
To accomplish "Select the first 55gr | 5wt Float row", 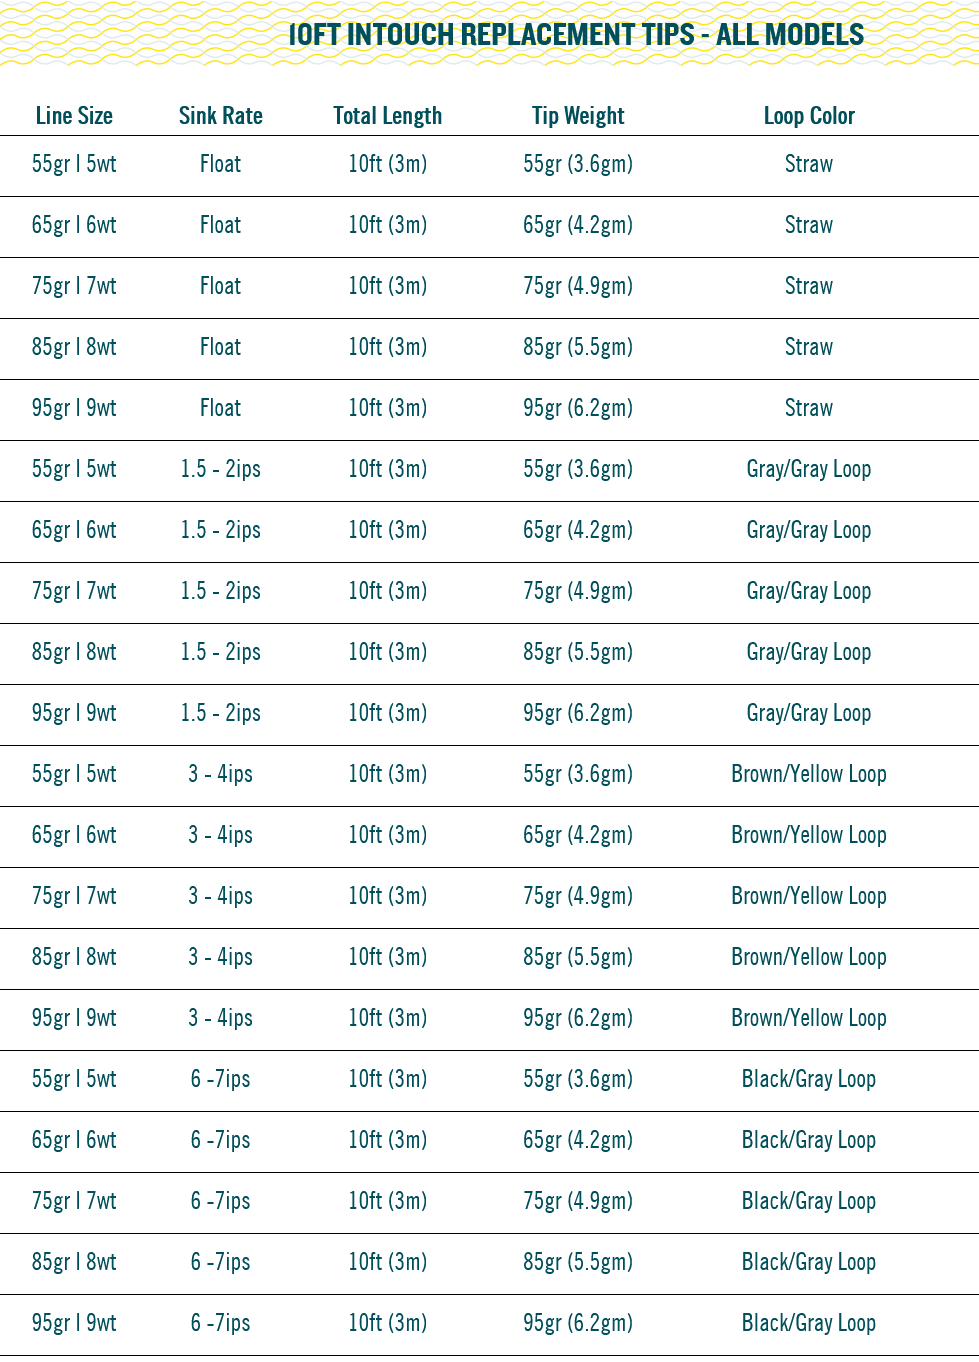I will coord(489,165).
